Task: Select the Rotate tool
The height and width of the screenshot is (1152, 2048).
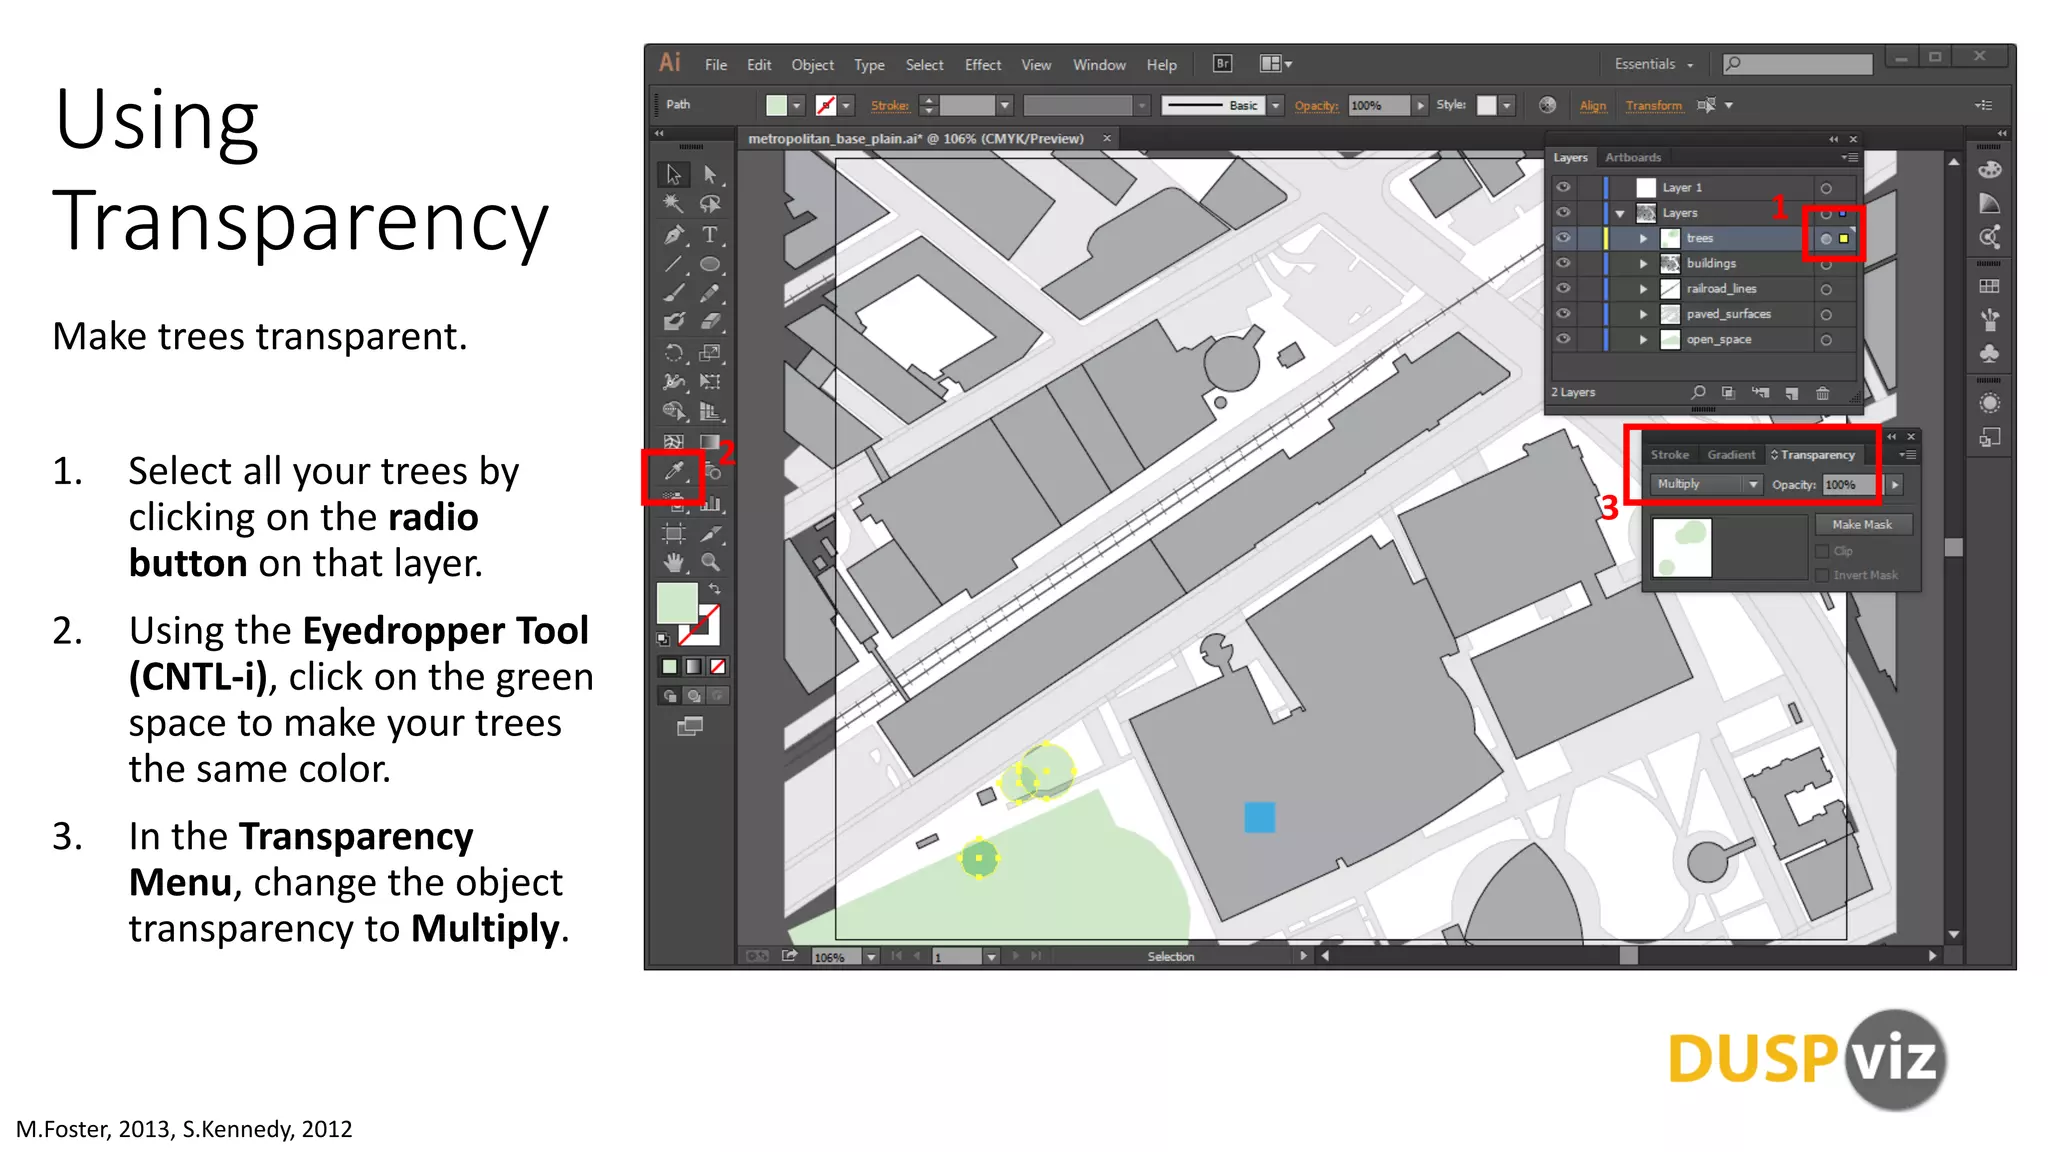Action: 674,352
